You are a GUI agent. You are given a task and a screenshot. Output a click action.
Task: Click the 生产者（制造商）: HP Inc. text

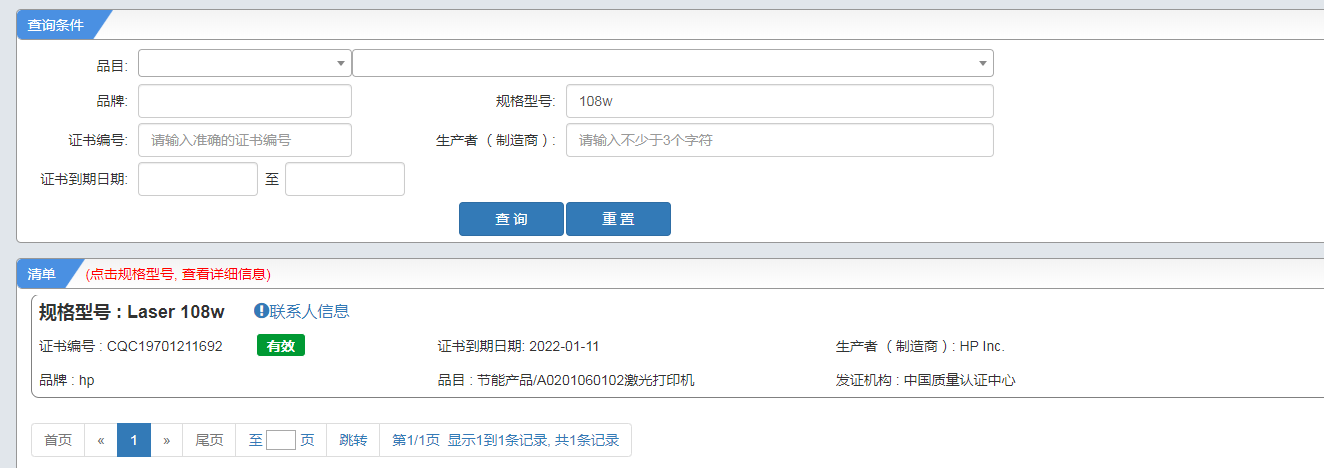pyautogui.click(x=920, y=346)
